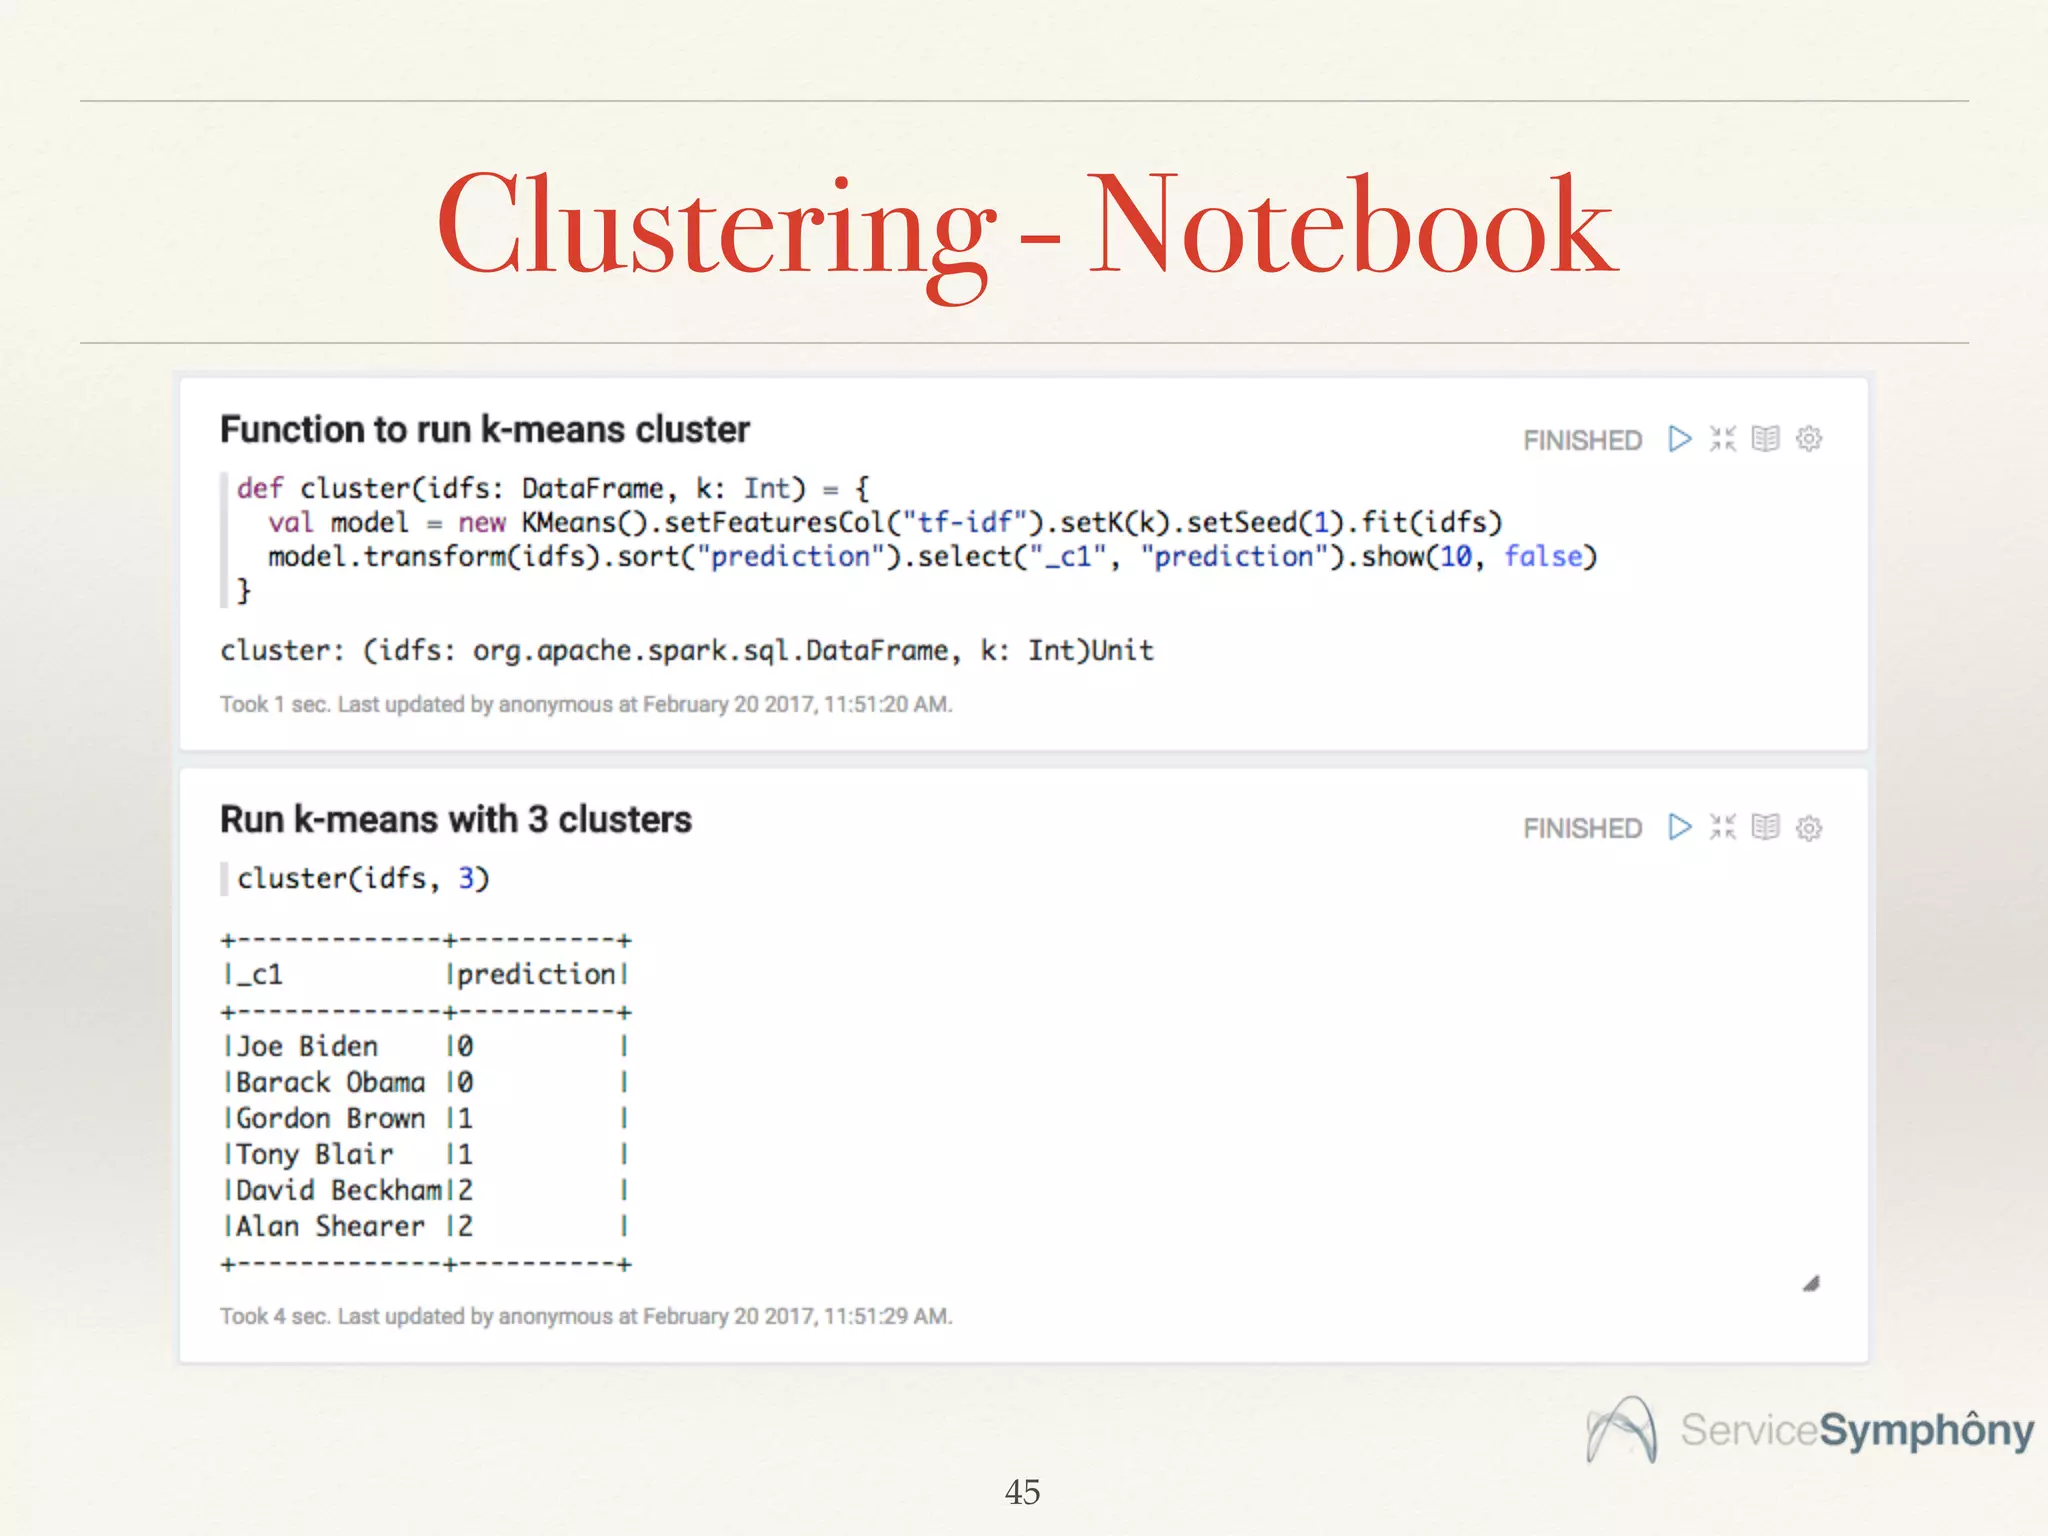This screenshot has width=2048, height=1536.
Task: Hide editor of '3 clusters' paragraph
Action: click(1722, 827)
